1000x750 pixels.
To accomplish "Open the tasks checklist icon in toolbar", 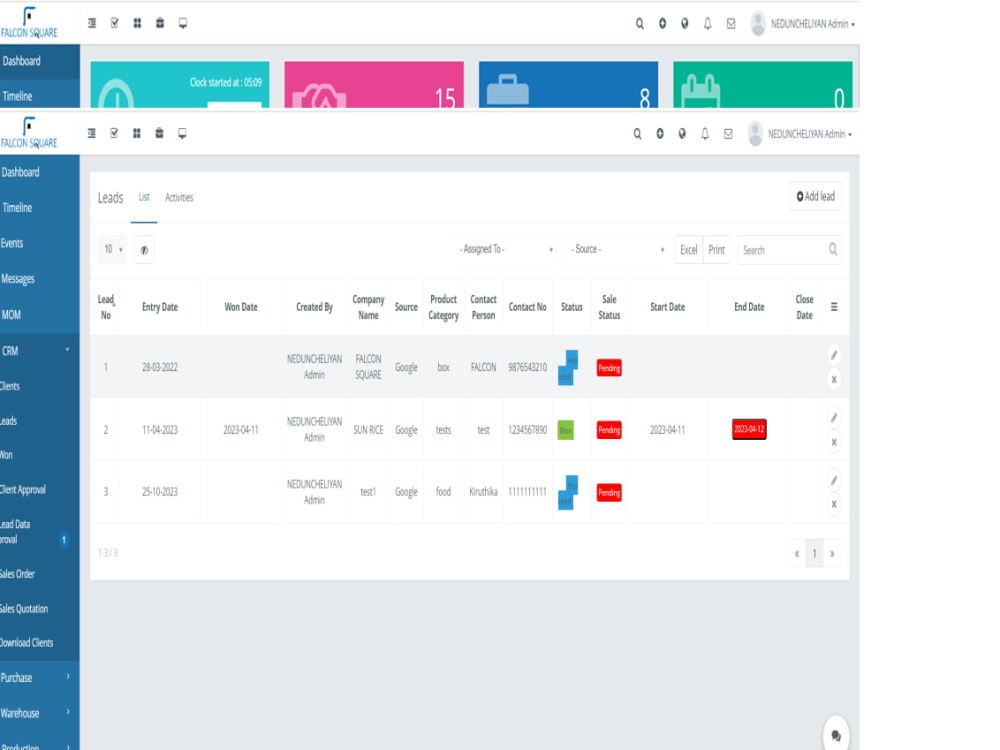I will (113, 133).
